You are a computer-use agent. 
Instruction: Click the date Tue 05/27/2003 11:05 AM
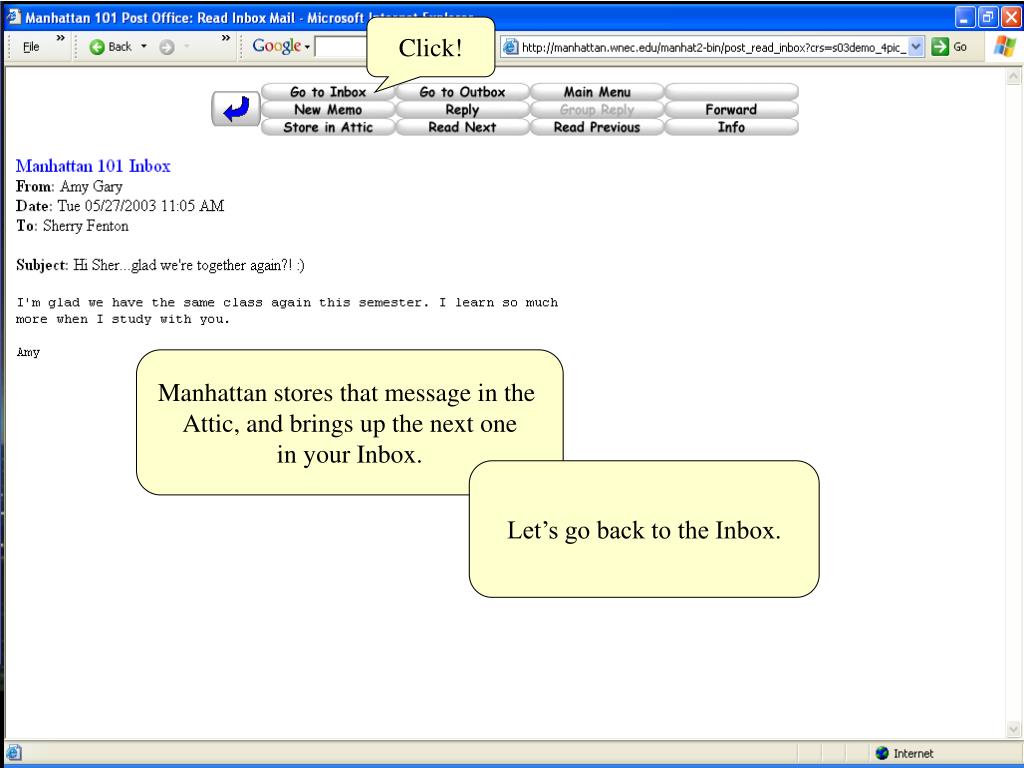pos(141,206)
